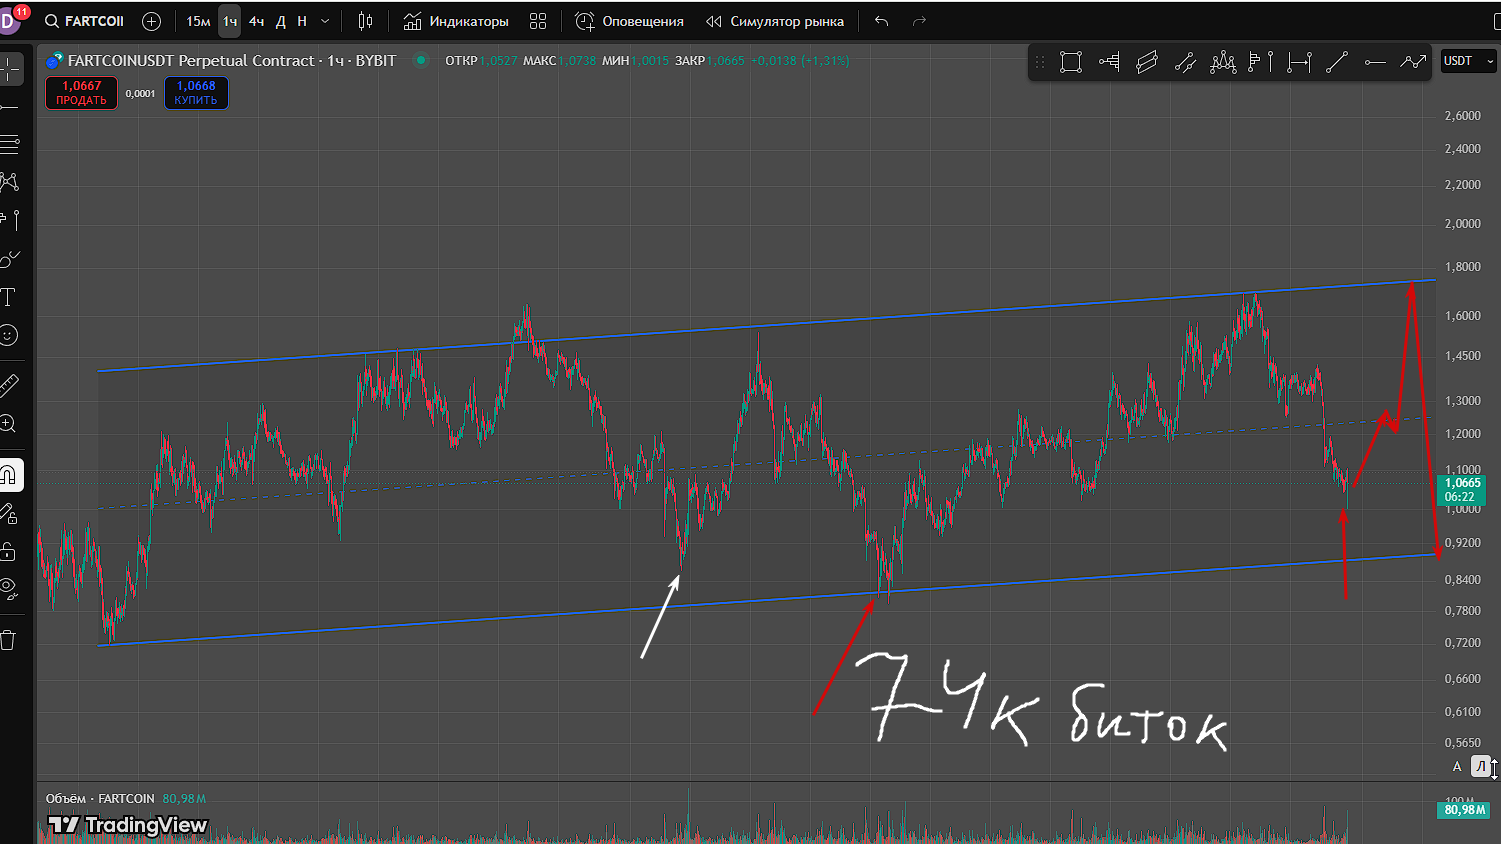This screenshot has width=1501, height=844.
Task: Click the КУПИТЬ 1,0668 buy button
Action: pyautogui.click(x=196, y=93)
